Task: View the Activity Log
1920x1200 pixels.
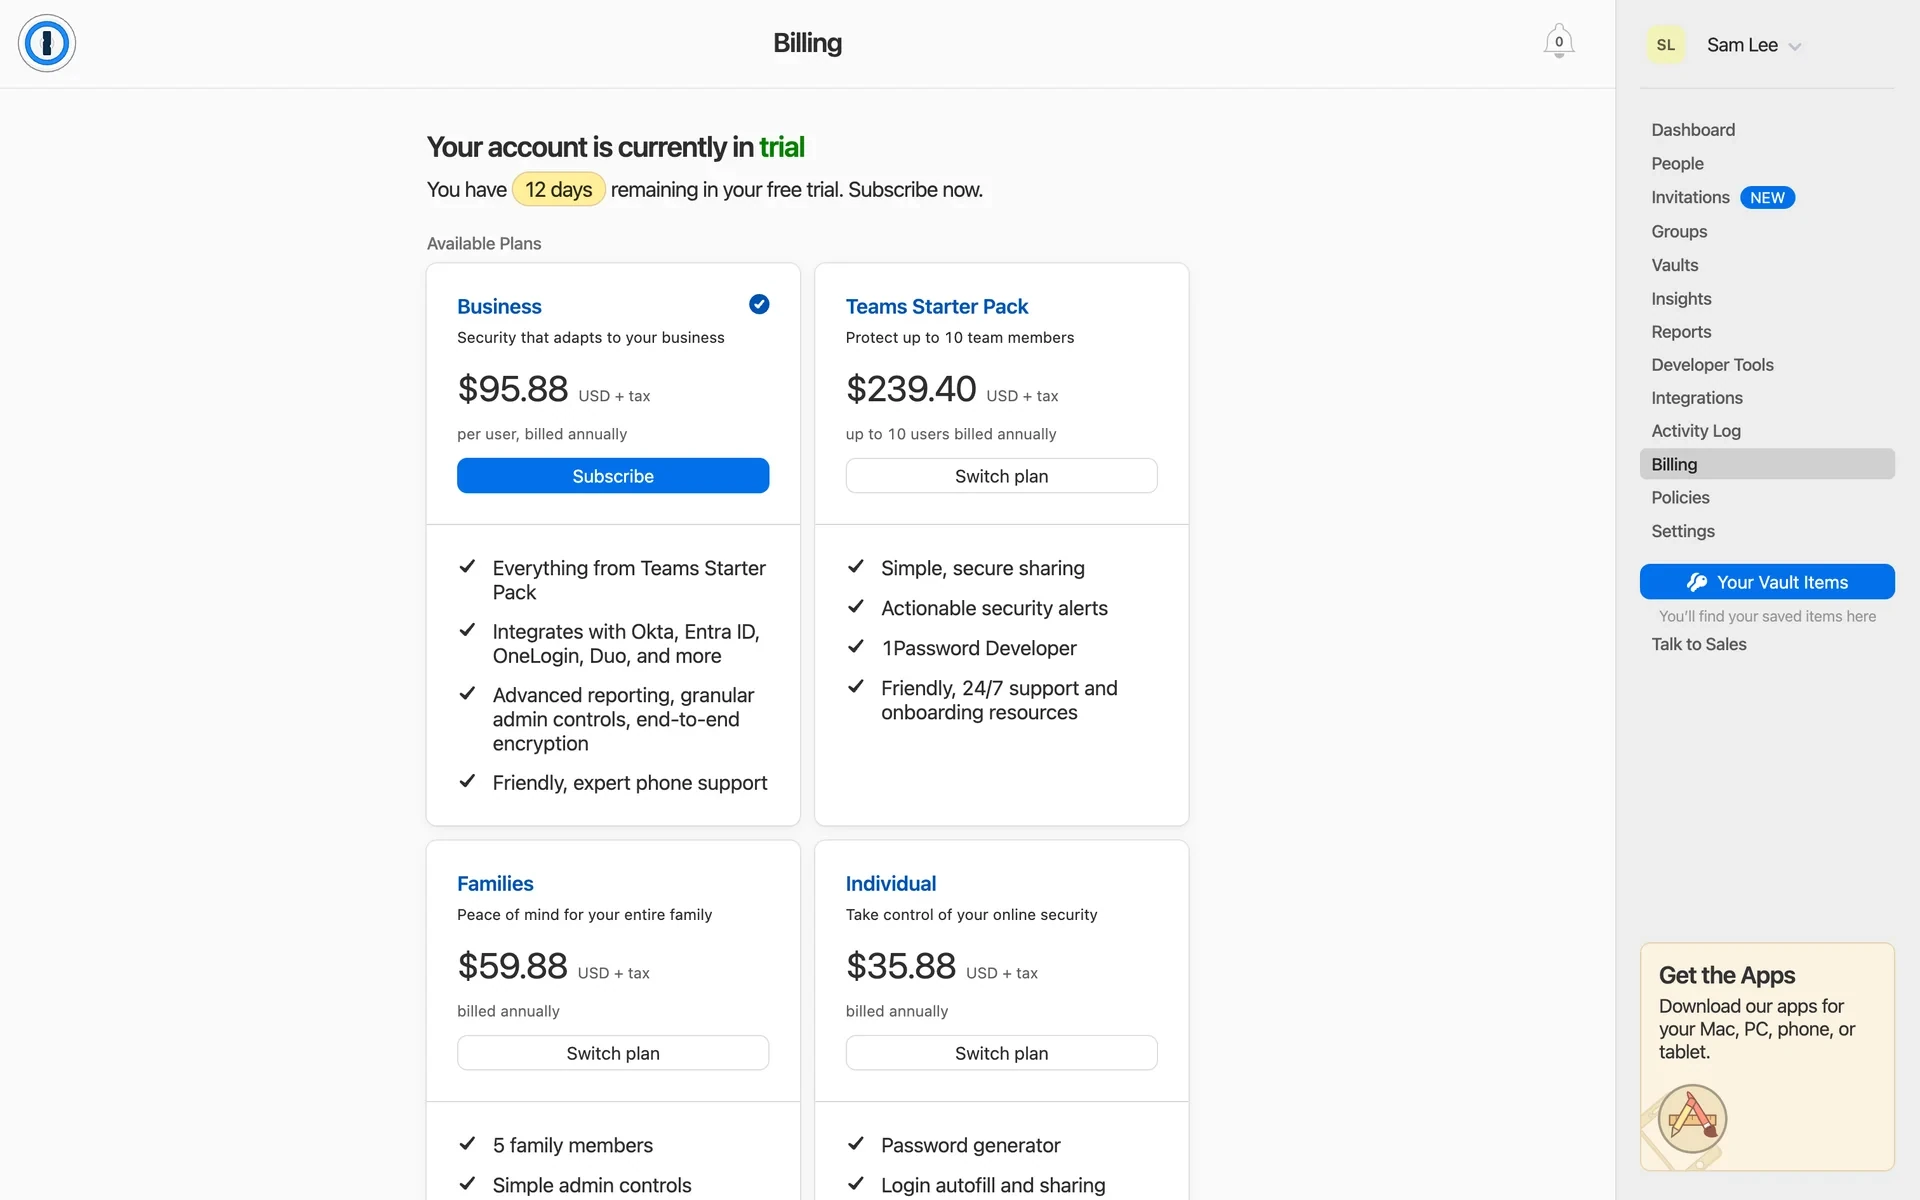Action: pyautogui.click(x=1696, y=431)
